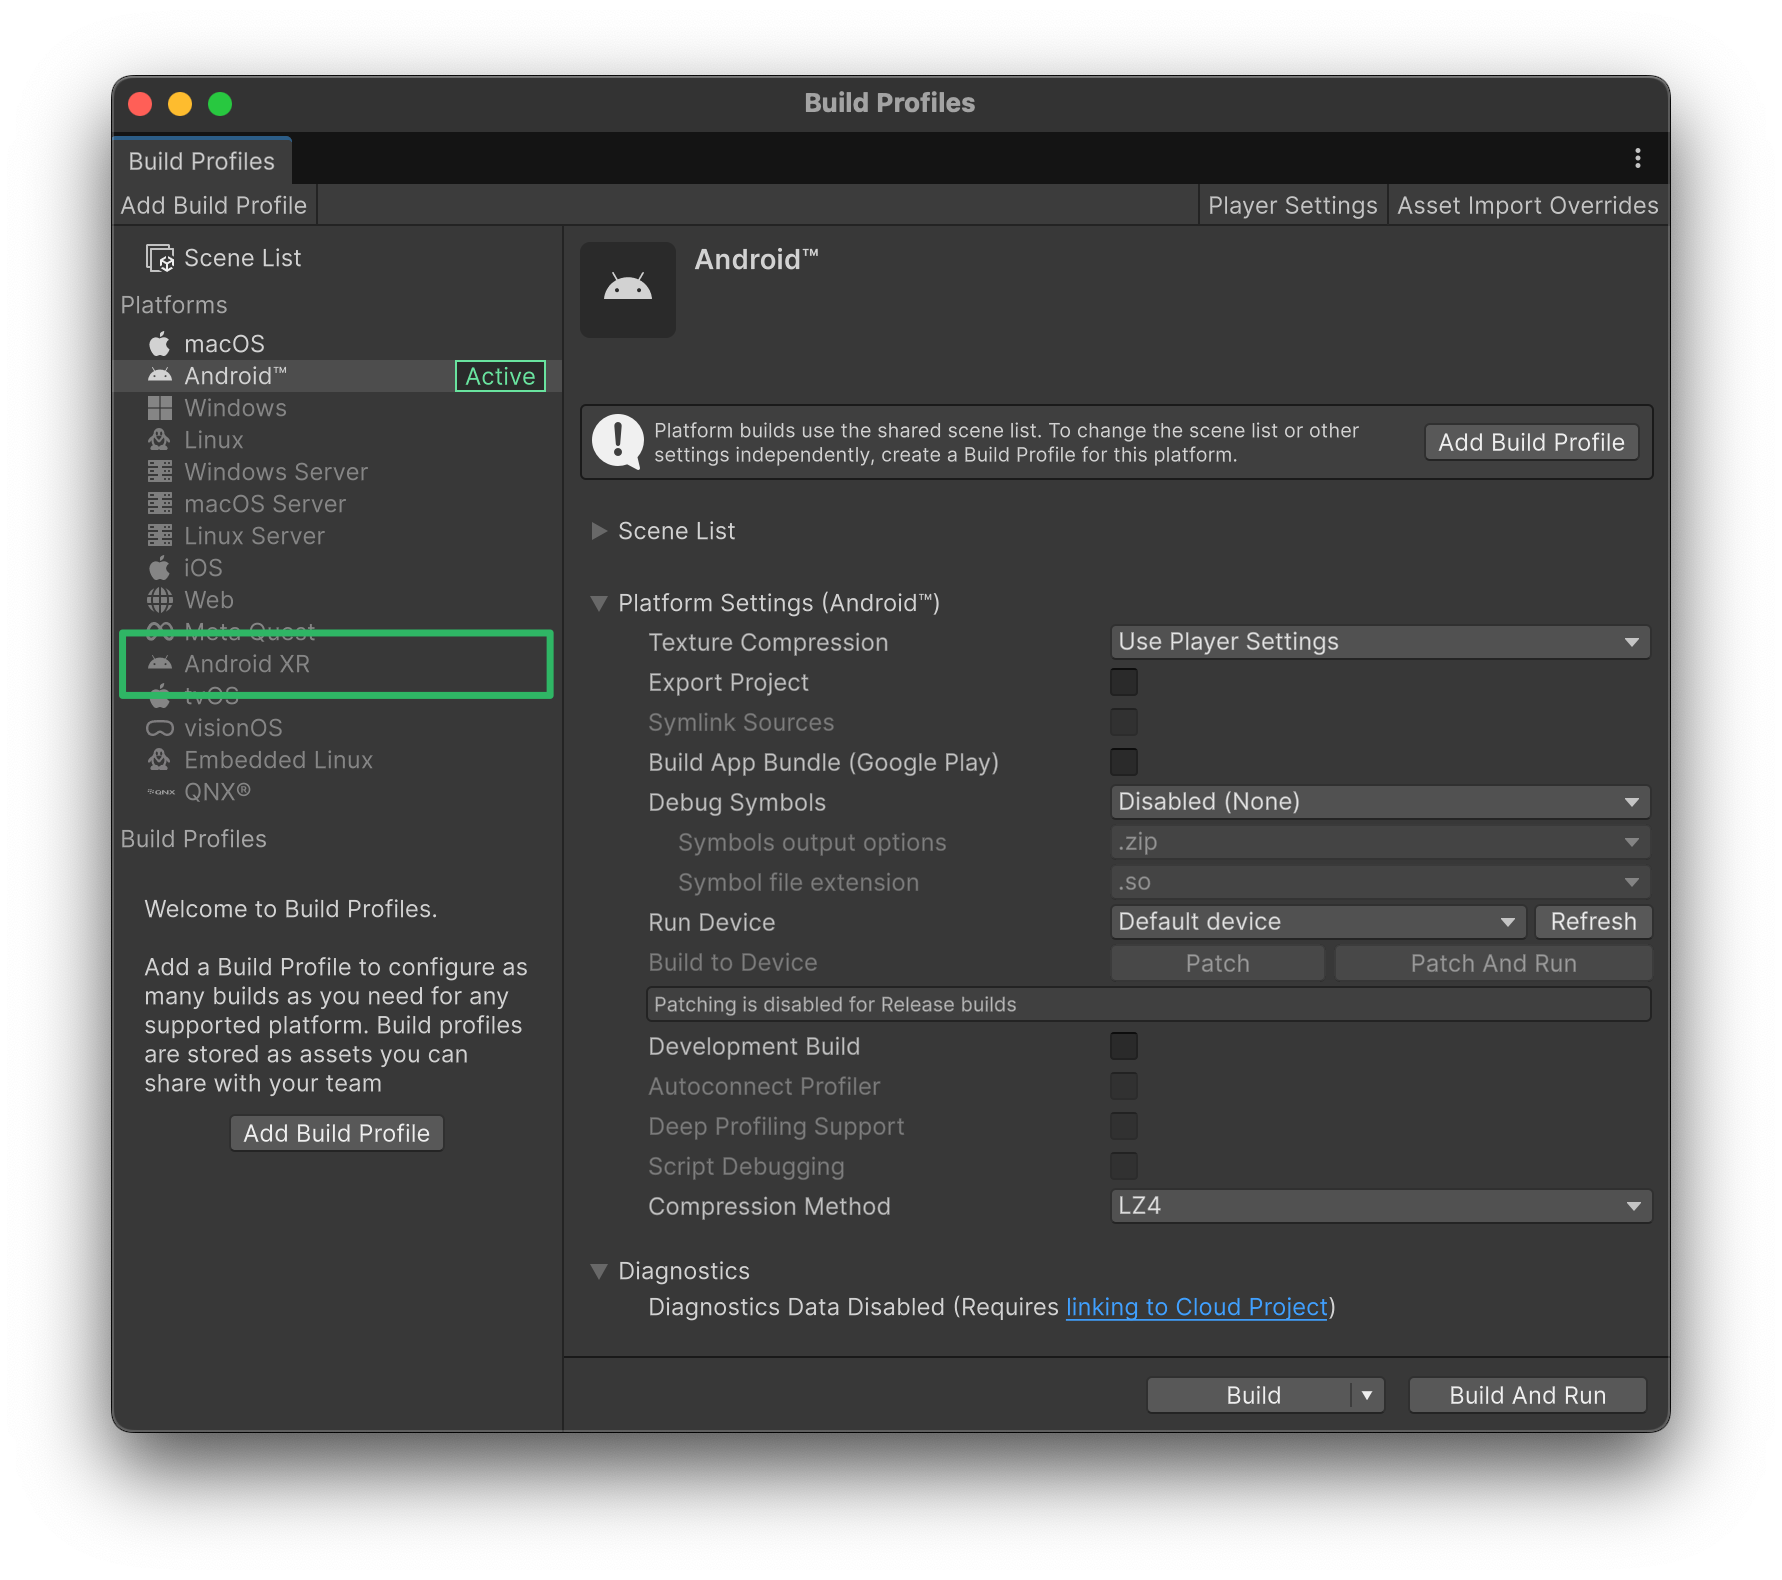
Task: Enable the Export Project checkbox
Action: point(1124,682)
